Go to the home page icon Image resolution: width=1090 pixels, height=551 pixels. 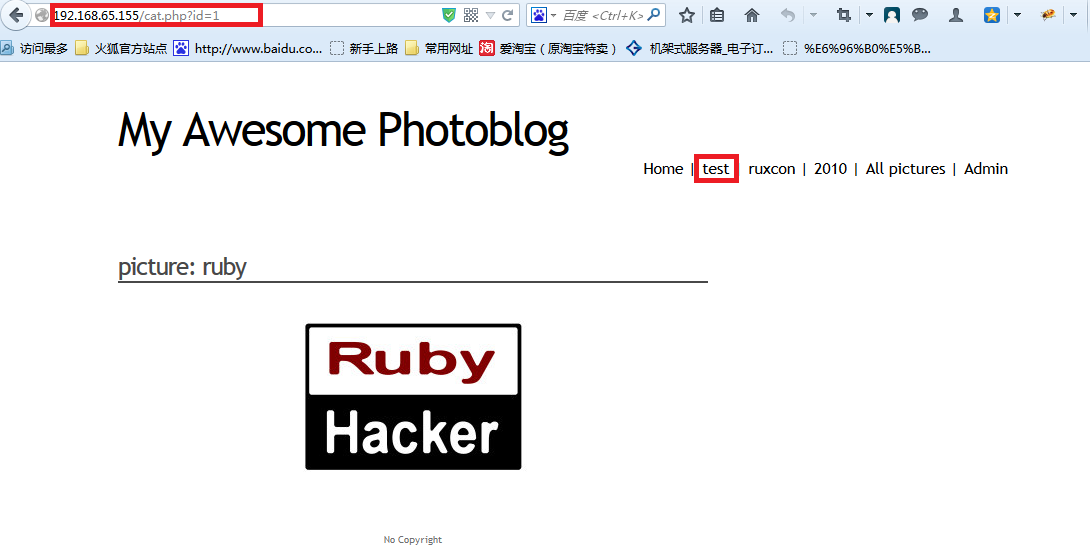click(x=751, y=15)
